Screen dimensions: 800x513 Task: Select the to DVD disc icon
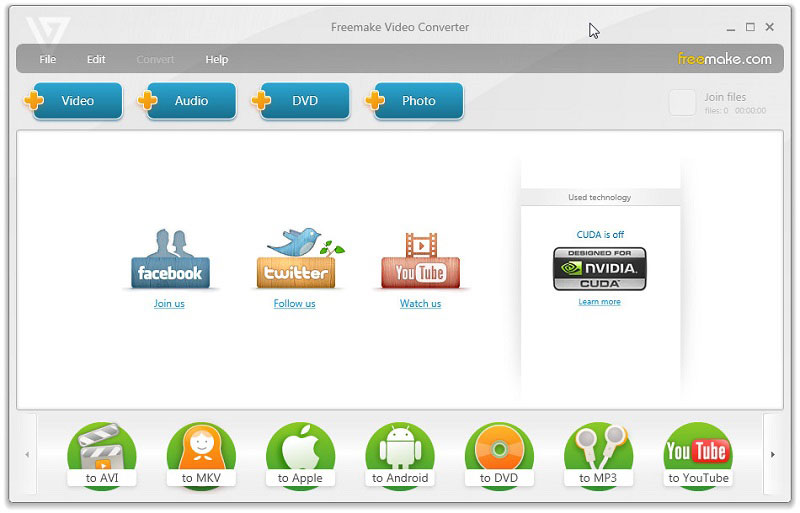(499, 455)
